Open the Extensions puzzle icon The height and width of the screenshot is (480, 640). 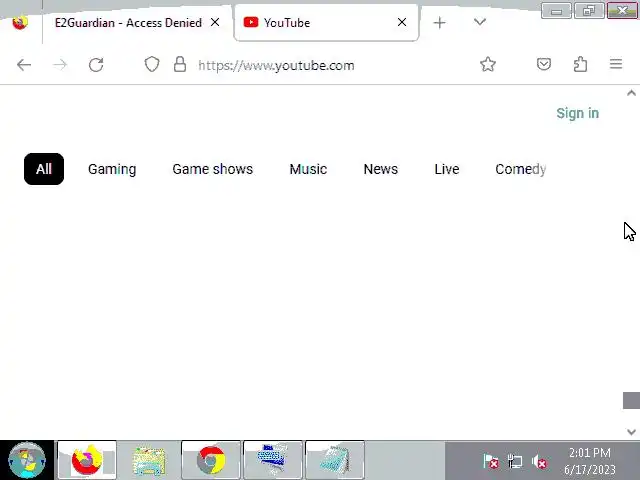pos(580,64)
